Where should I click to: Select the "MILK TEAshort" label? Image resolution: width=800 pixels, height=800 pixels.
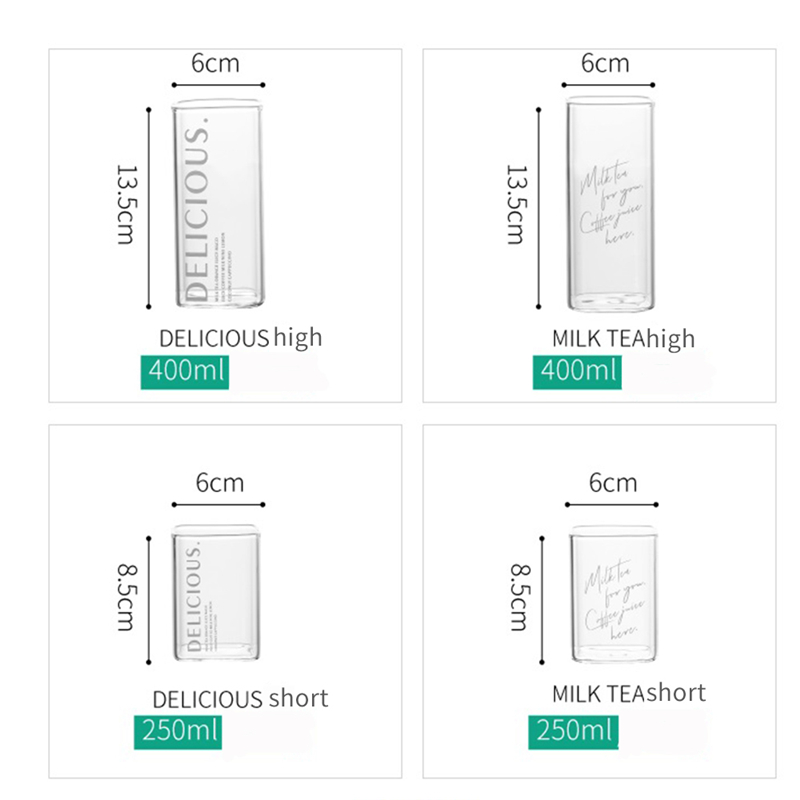point(629,693)
